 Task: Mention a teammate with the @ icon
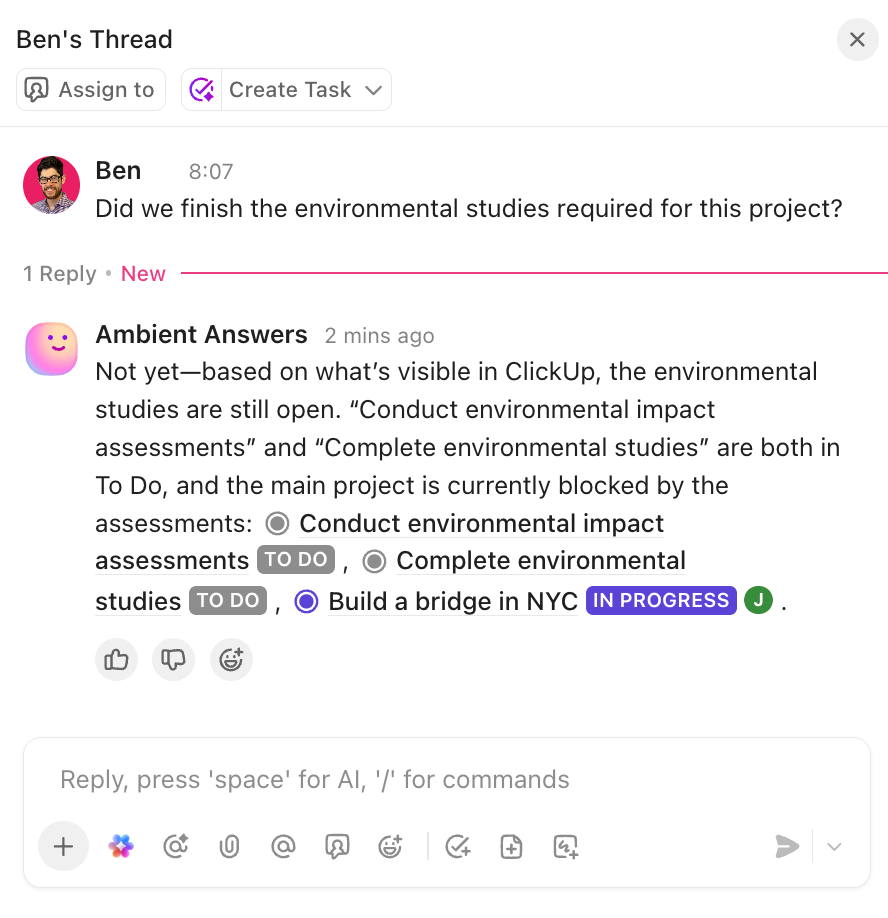[283, 846]
